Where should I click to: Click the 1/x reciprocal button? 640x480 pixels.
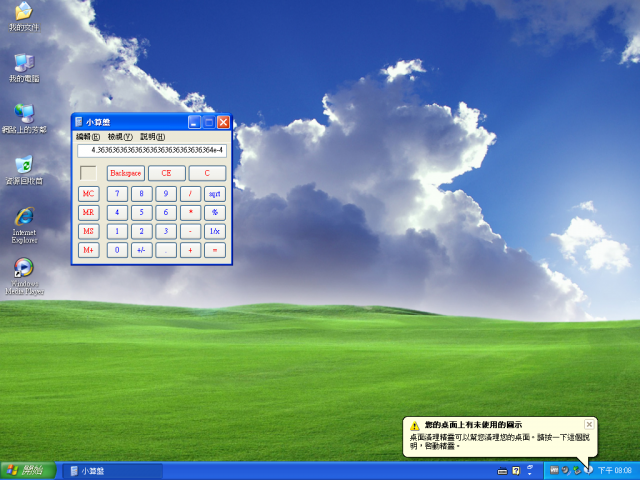point(215,231)
